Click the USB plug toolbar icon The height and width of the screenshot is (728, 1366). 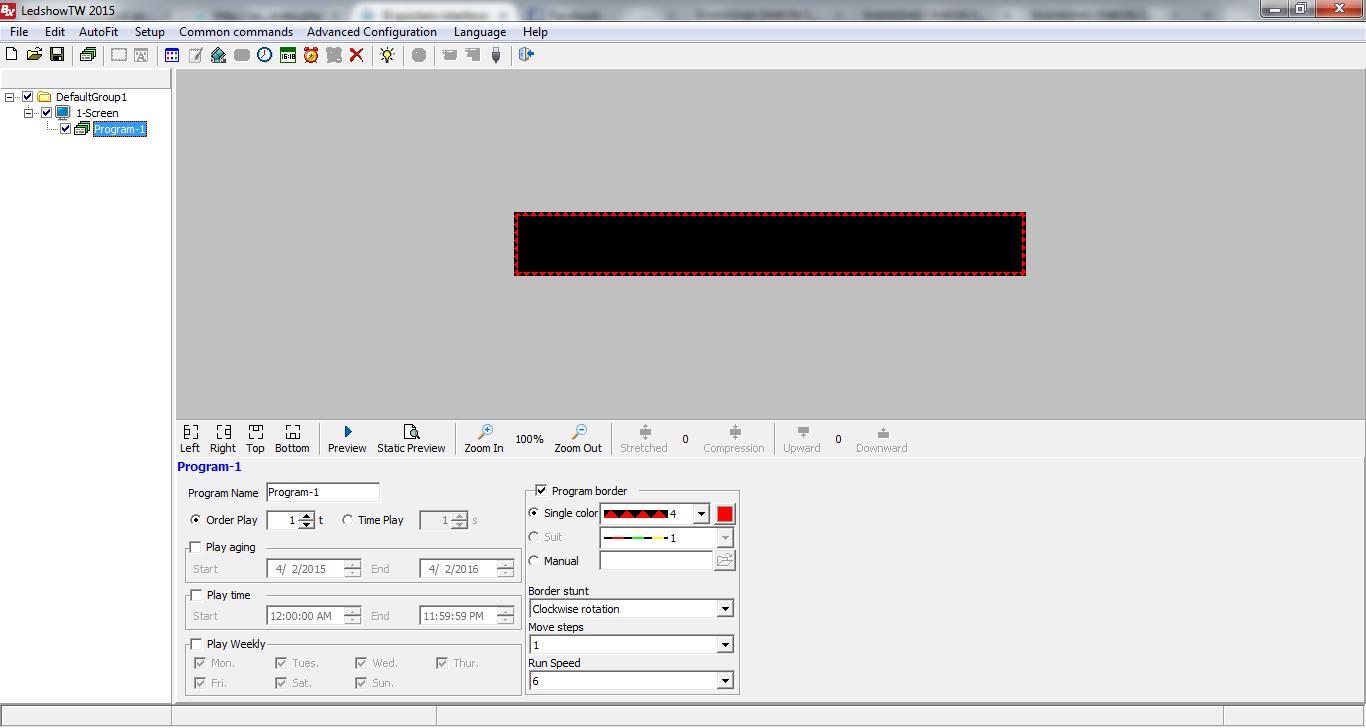click(495, 55)
